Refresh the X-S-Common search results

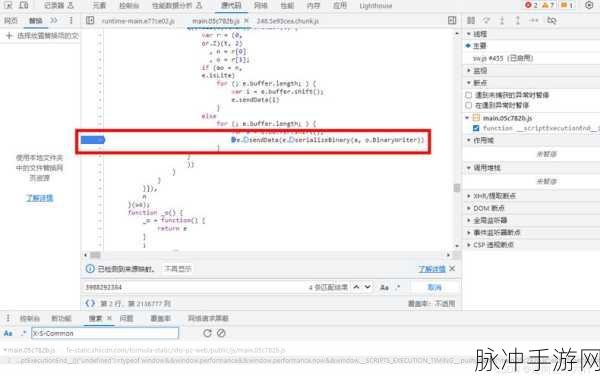click(x=207, y=333)
